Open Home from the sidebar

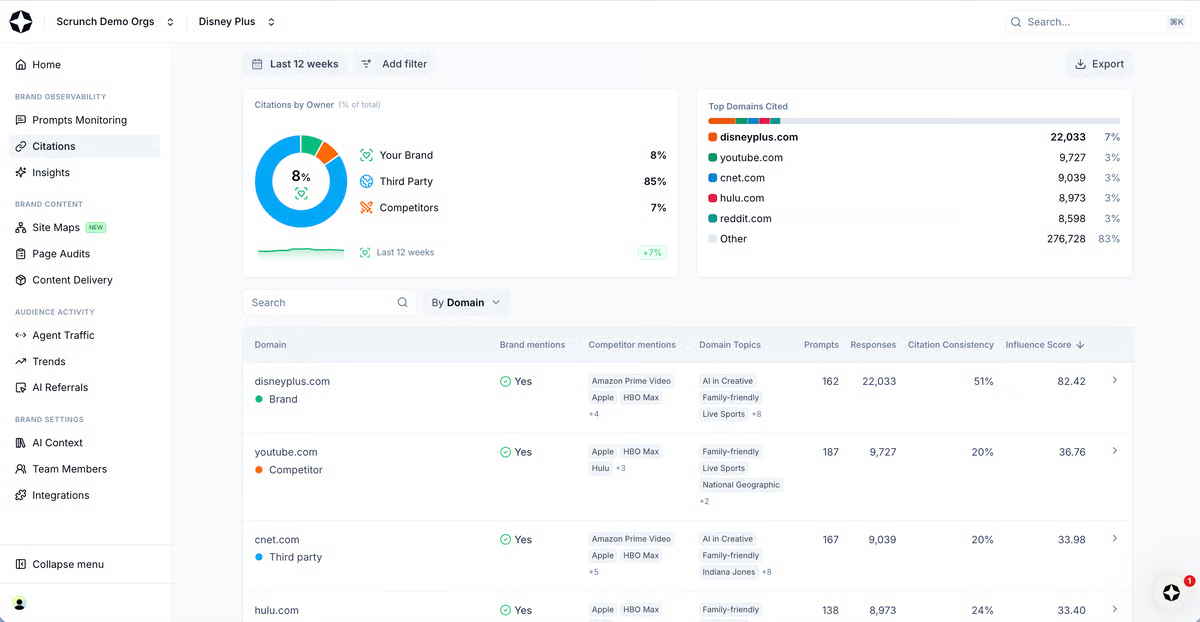click(x=45, y=64)
